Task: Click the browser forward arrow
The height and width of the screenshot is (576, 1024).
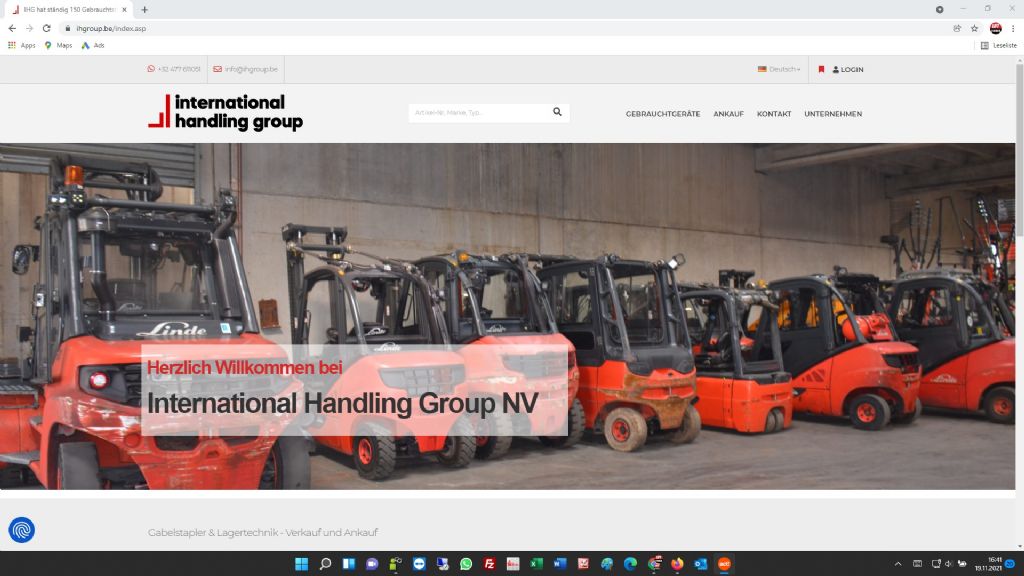Action: pos(29,28)
